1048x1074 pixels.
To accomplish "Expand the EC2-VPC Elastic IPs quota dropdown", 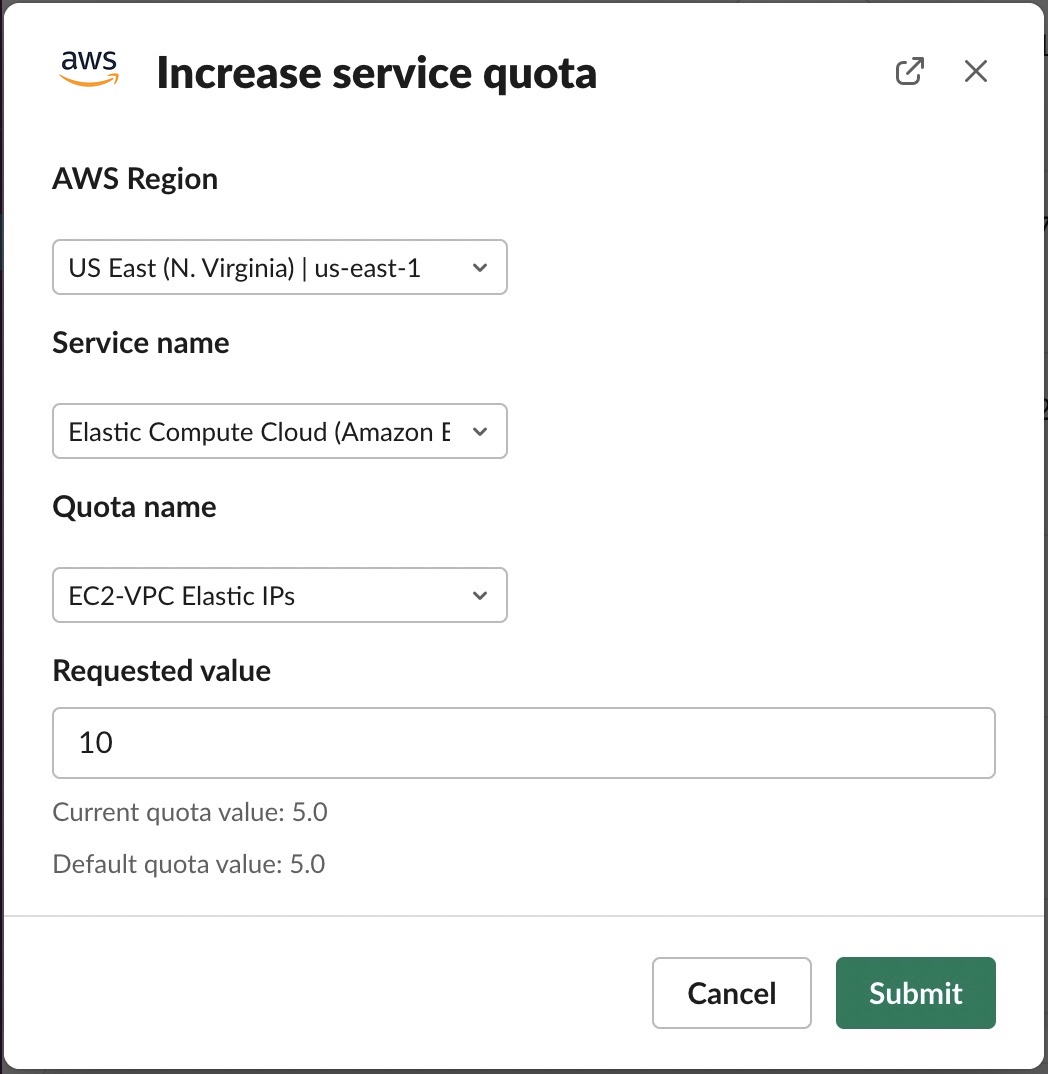I will point(279,595).
